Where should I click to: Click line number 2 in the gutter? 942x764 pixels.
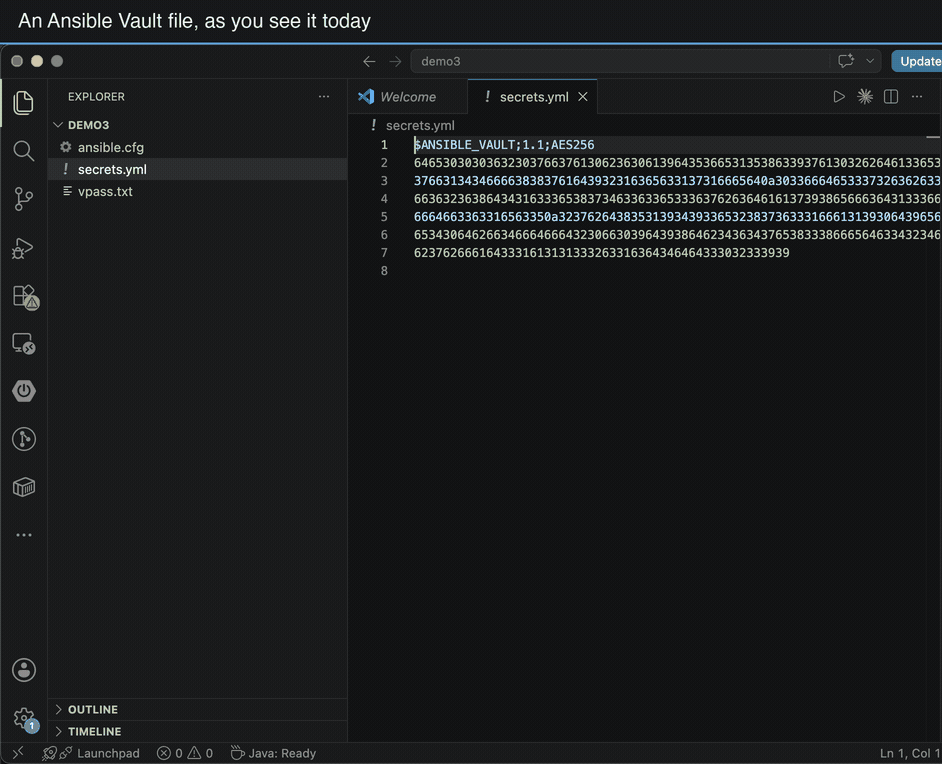click(384, 163)
